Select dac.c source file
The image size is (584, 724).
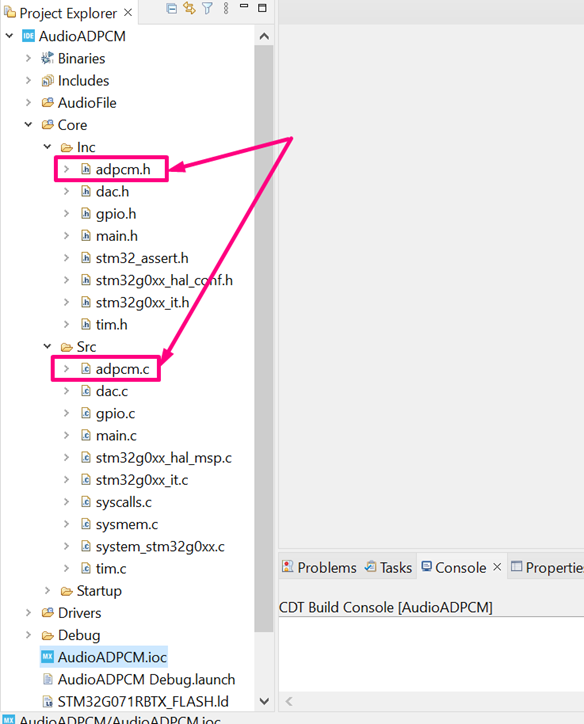coord(112,391)
